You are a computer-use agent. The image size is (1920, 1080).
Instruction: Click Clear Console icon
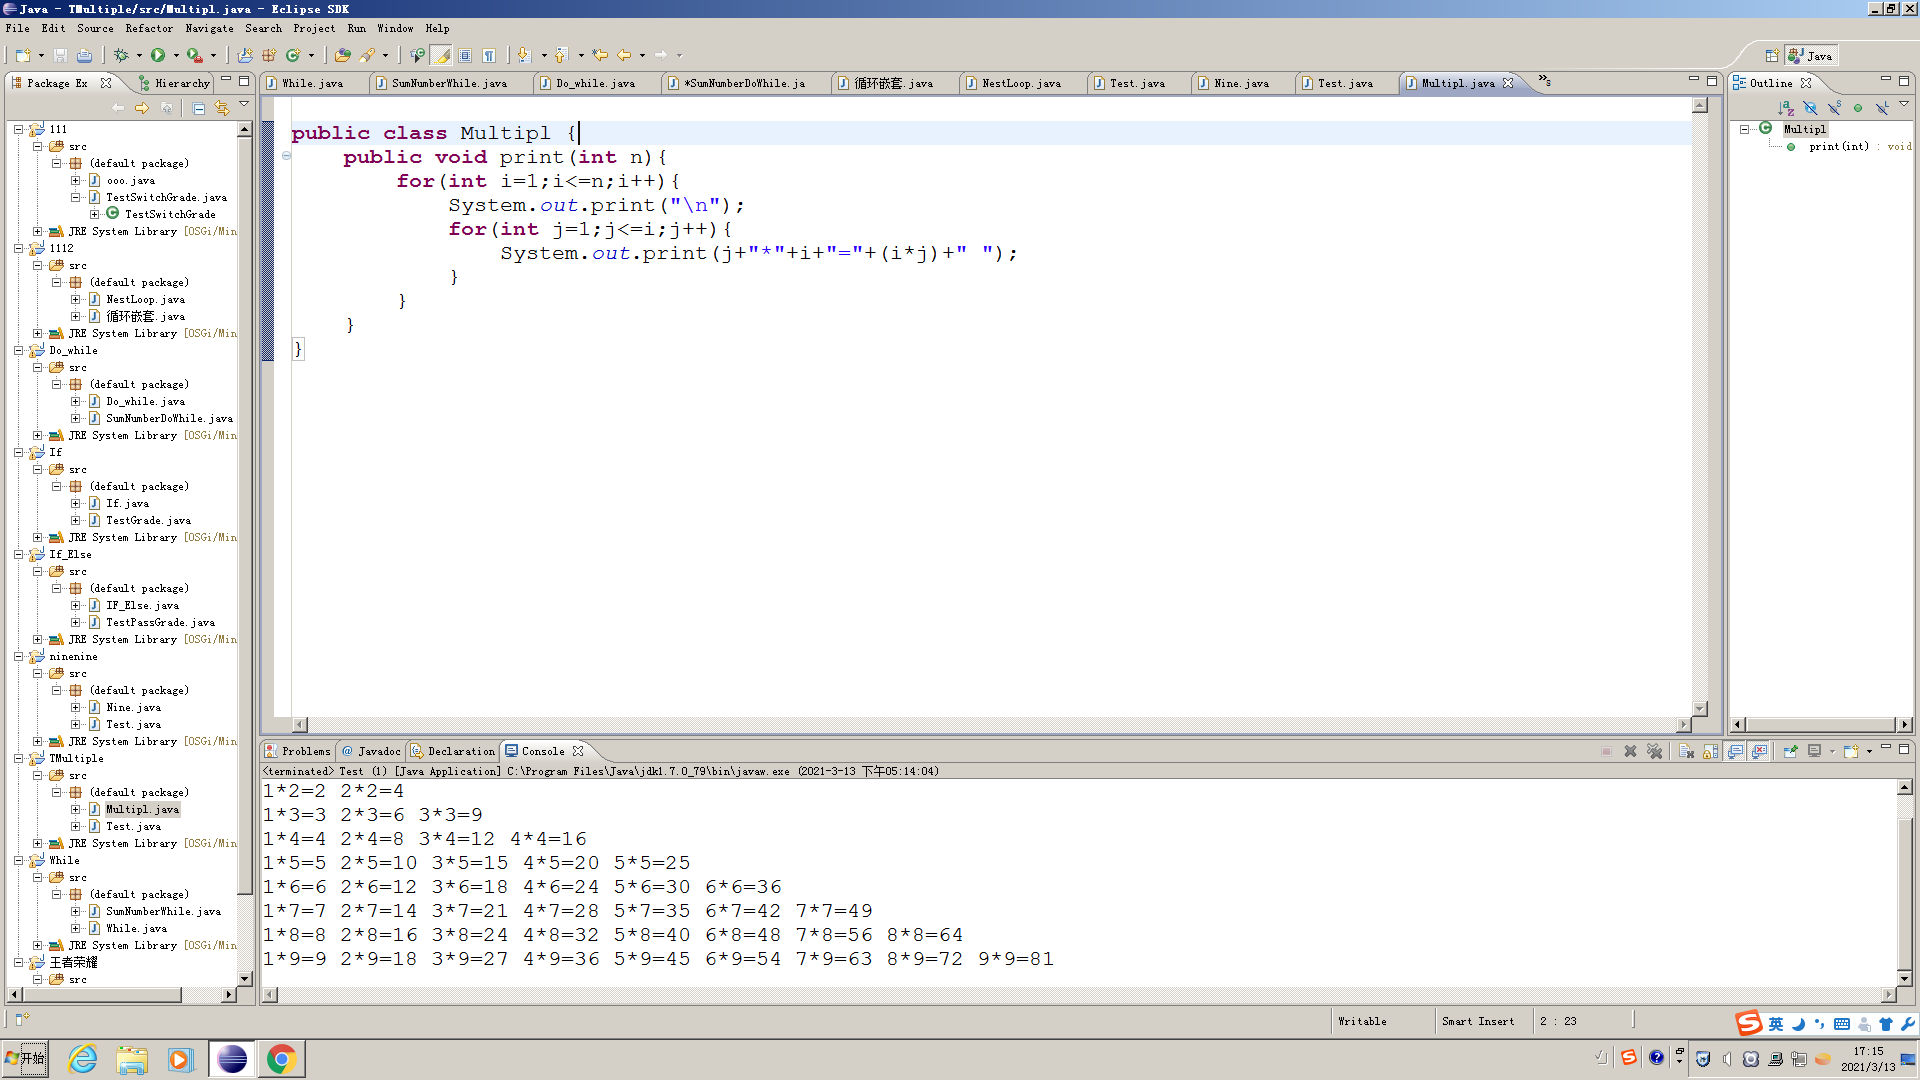(1686, 751)
